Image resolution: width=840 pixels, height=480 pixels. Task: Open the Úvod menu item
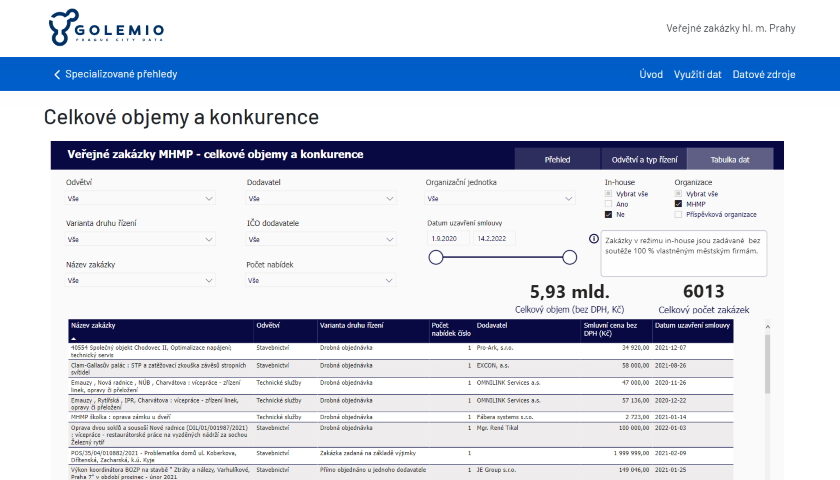coord(651,74)
